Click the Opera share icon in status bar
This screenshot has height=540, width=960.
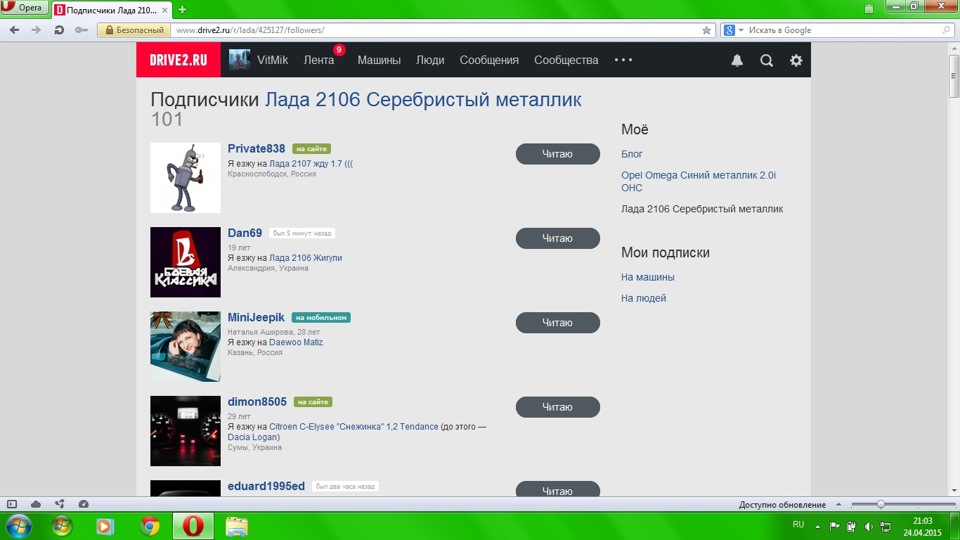coord(59,504)
